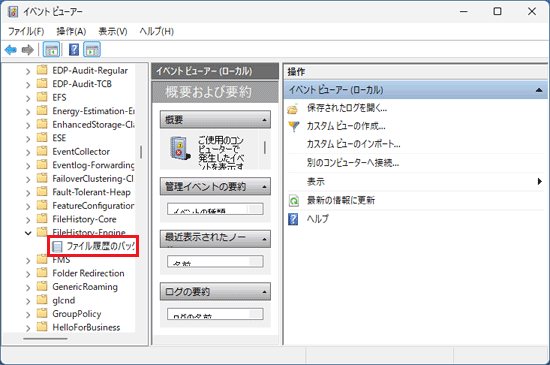This screenshot has height=365, width=550.
Task: Select the FailoverClustering folder icon
Action: 42,178
